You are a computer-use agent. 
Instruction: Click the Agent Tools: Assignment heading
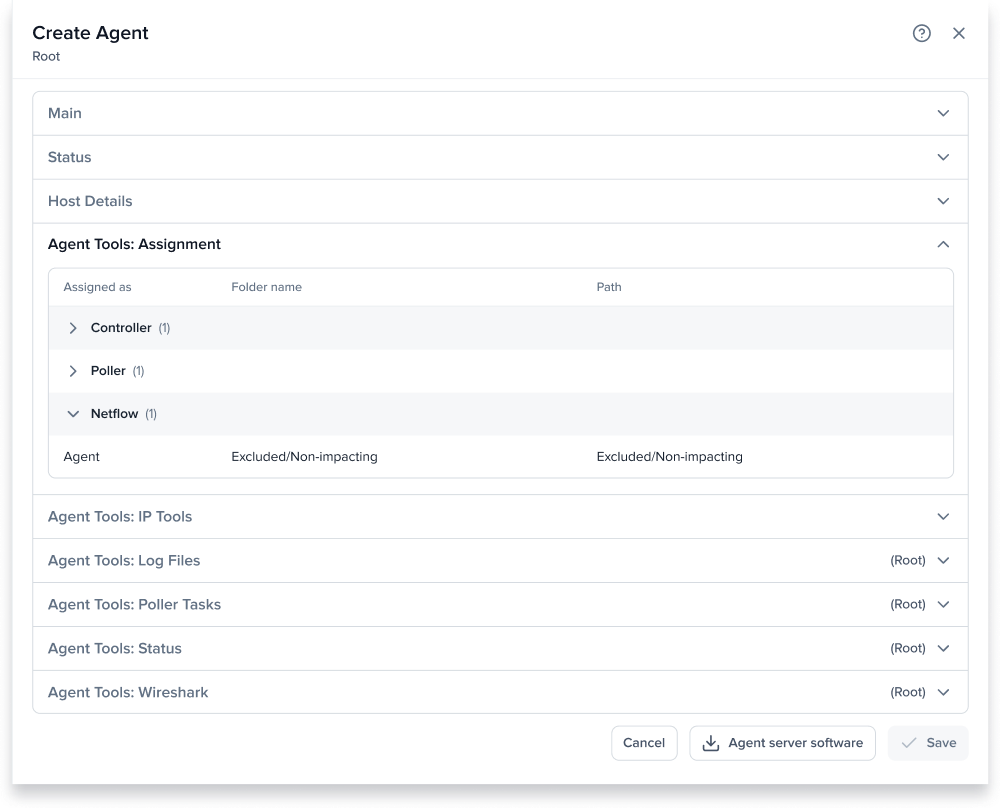(x=134, y=244)
